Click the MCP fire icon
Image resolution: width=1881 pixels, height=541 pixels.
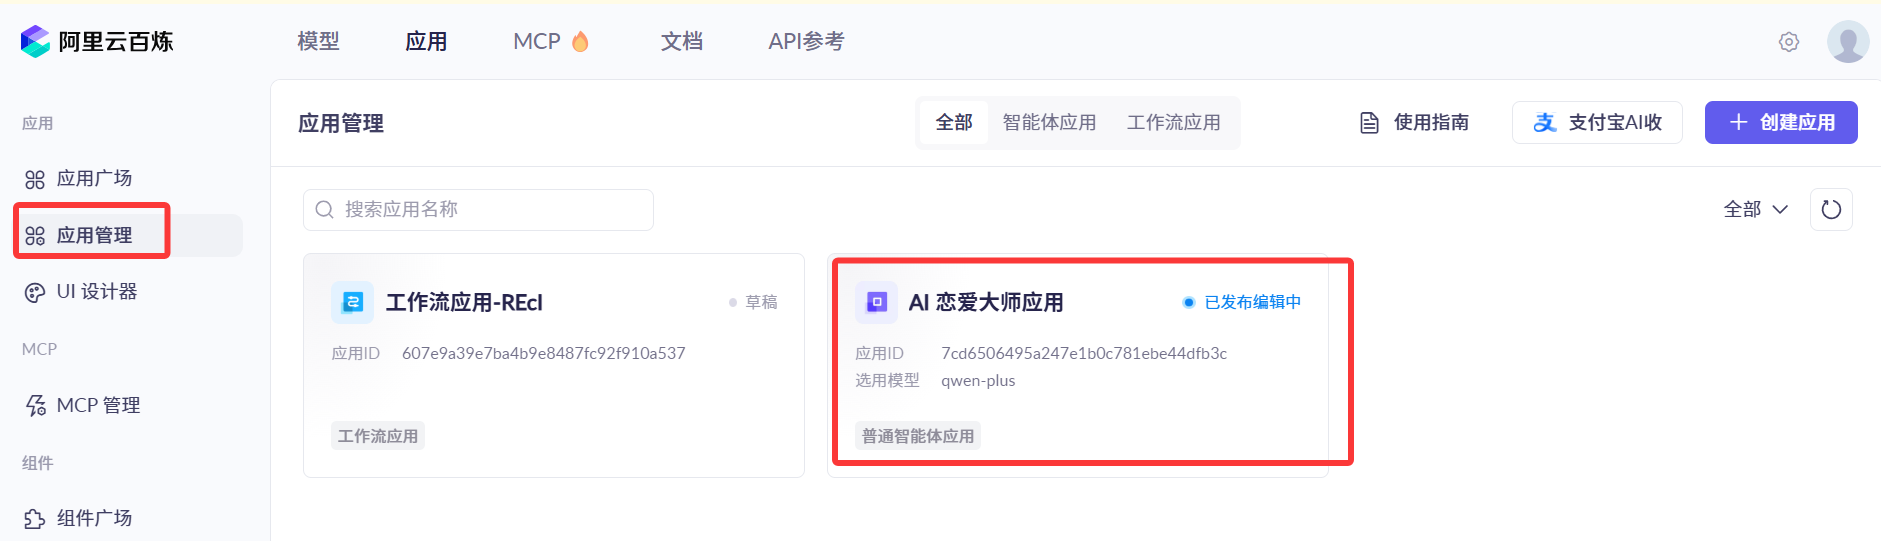(x=580, y=41)
